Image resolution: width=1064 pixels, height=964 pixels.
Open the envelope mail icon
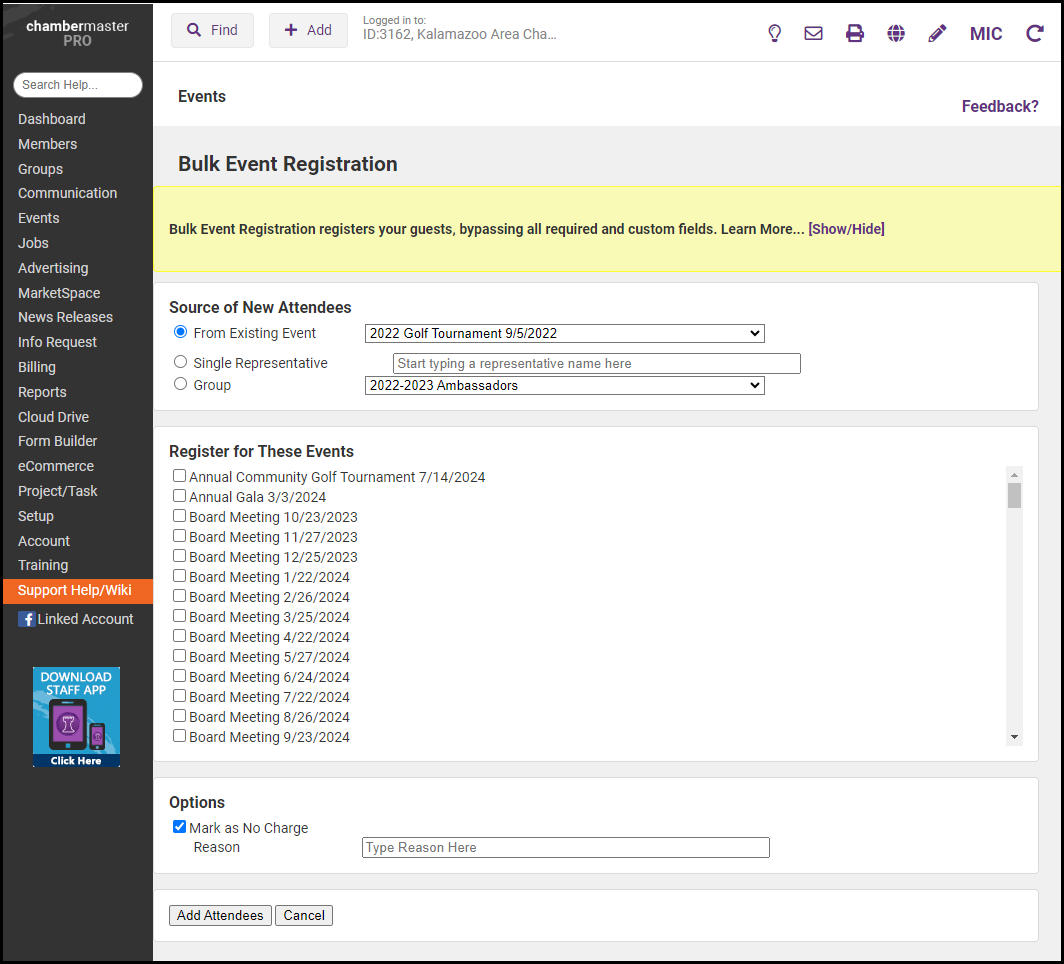coord(814,33)
